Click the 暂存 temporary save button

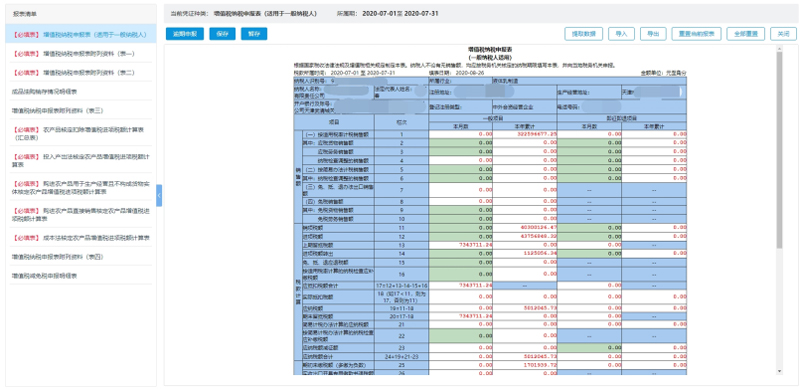coord(254,34)
